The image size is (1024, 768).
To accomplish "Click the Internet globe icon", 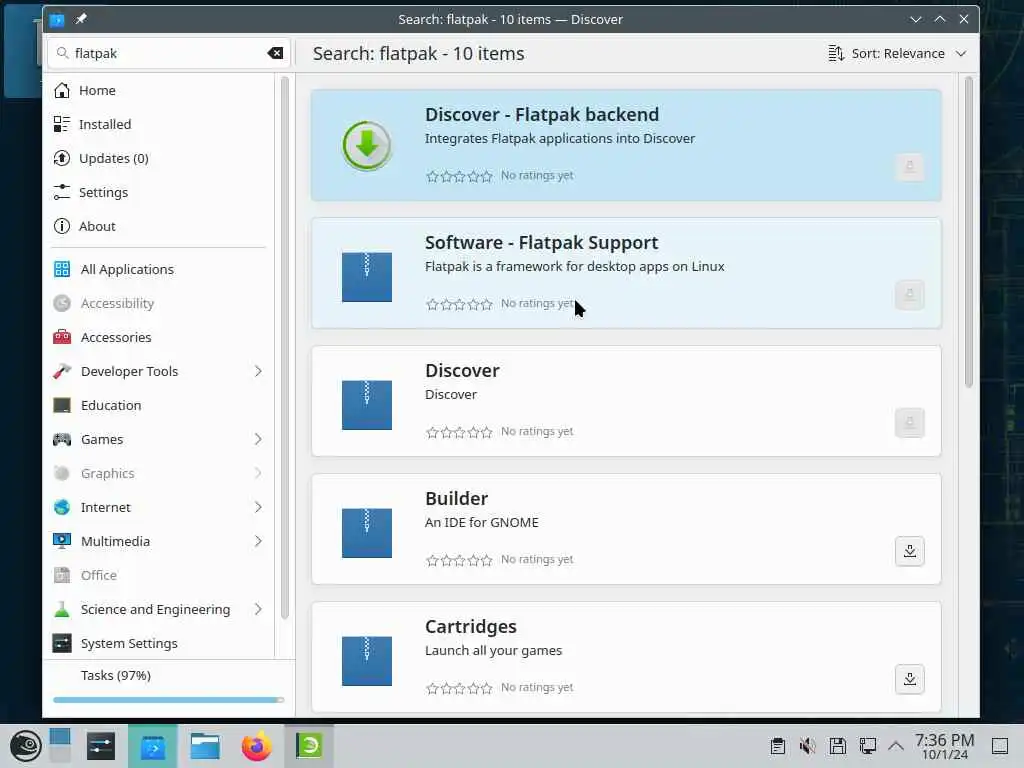I will pyautogui.click(x=62, y=507).
